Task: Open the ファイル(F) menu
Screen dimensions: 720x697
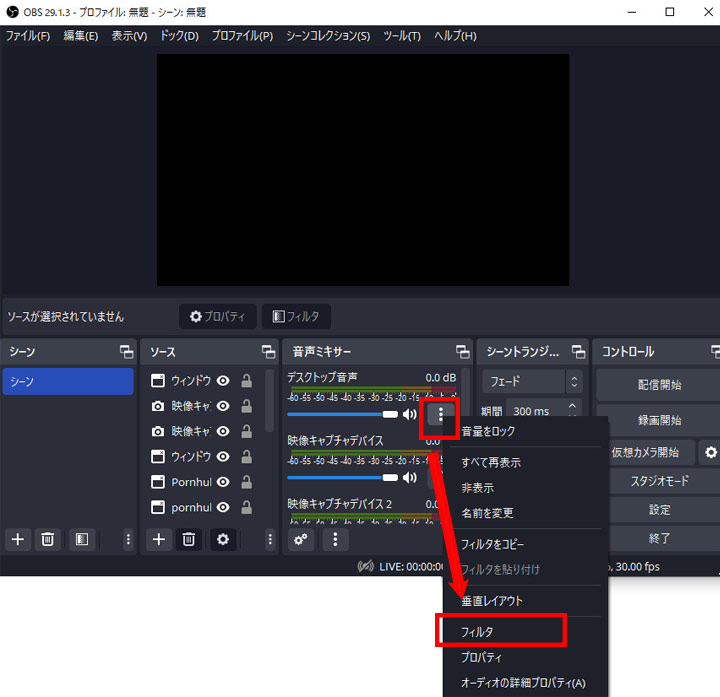Action: (28, 36)
